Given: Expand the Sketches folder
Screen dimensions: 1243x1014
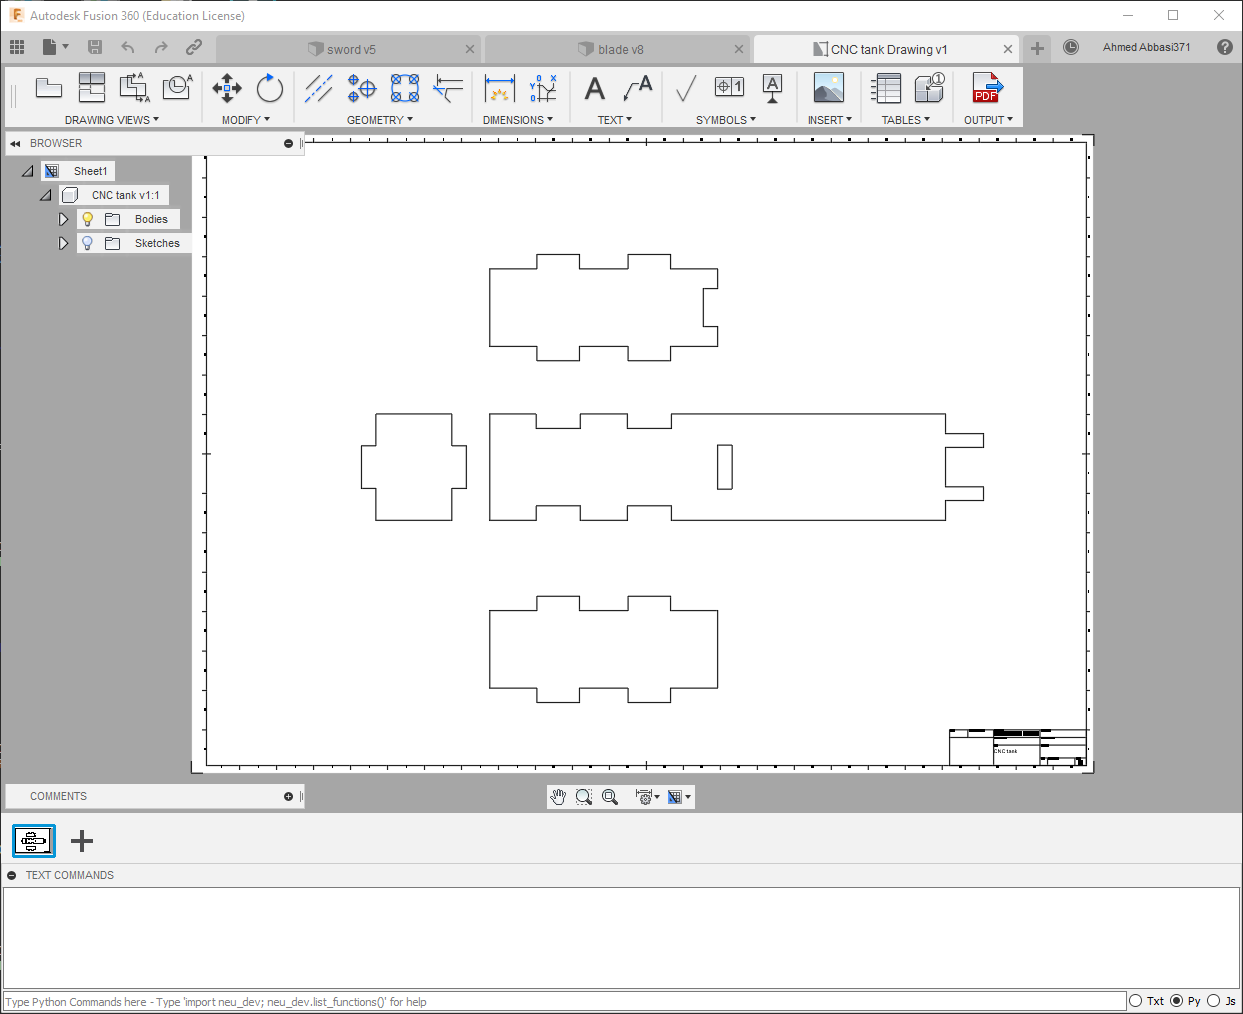Looking at the screenshot, I should pyautogui.click(x=63, y=243).
